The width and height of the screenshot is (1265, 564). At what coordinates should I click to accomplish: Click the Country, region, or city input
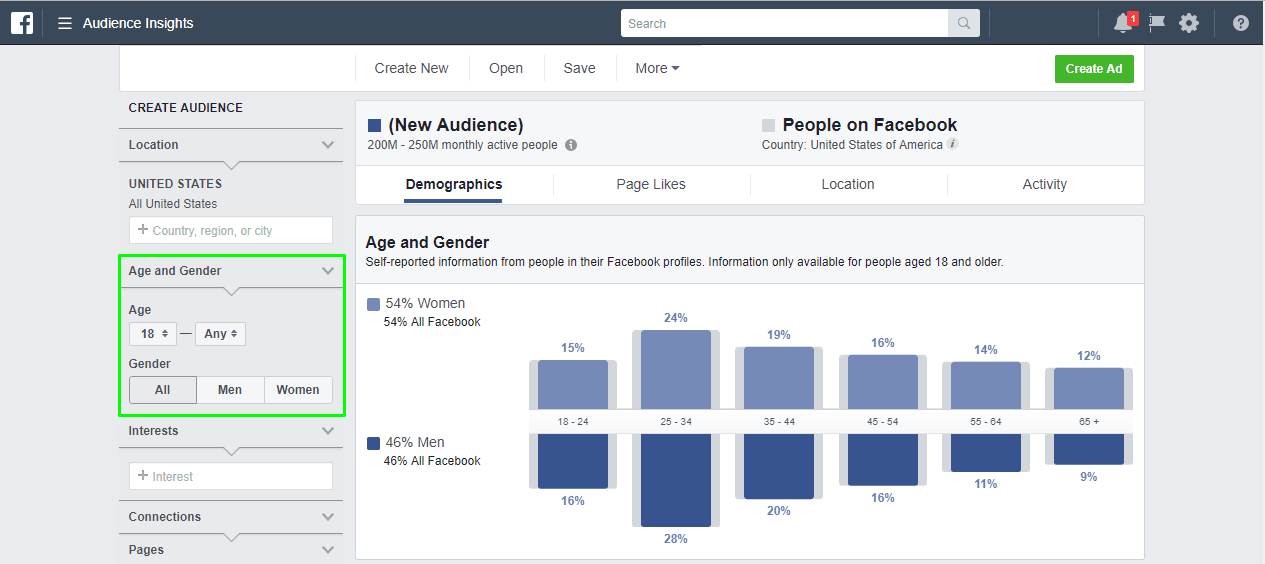point(231,230)
